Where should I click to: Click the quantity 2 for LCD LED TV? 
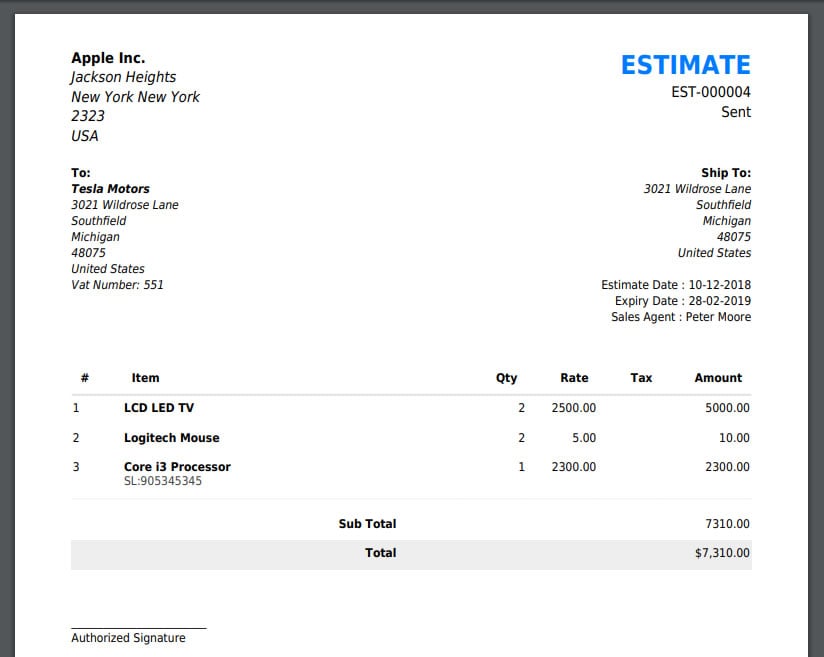(521, 408)
